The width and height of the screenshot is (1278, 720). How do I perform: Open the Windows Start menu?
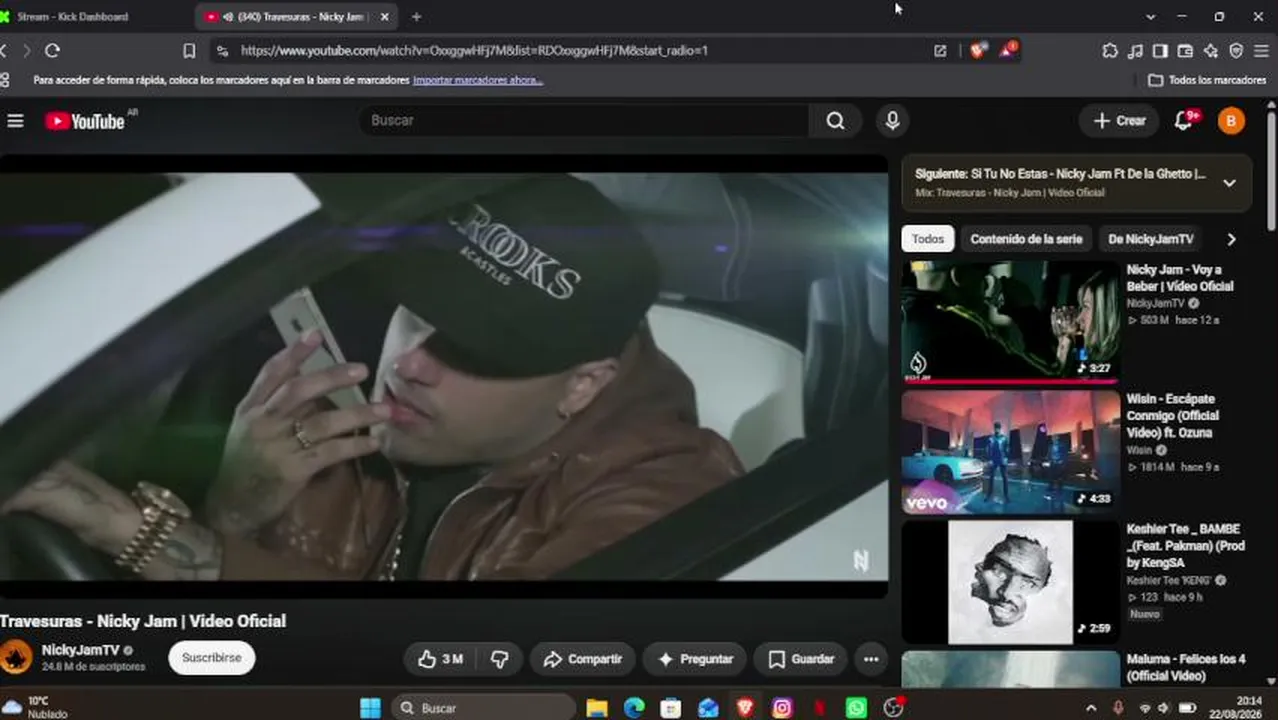click(370, 708)
